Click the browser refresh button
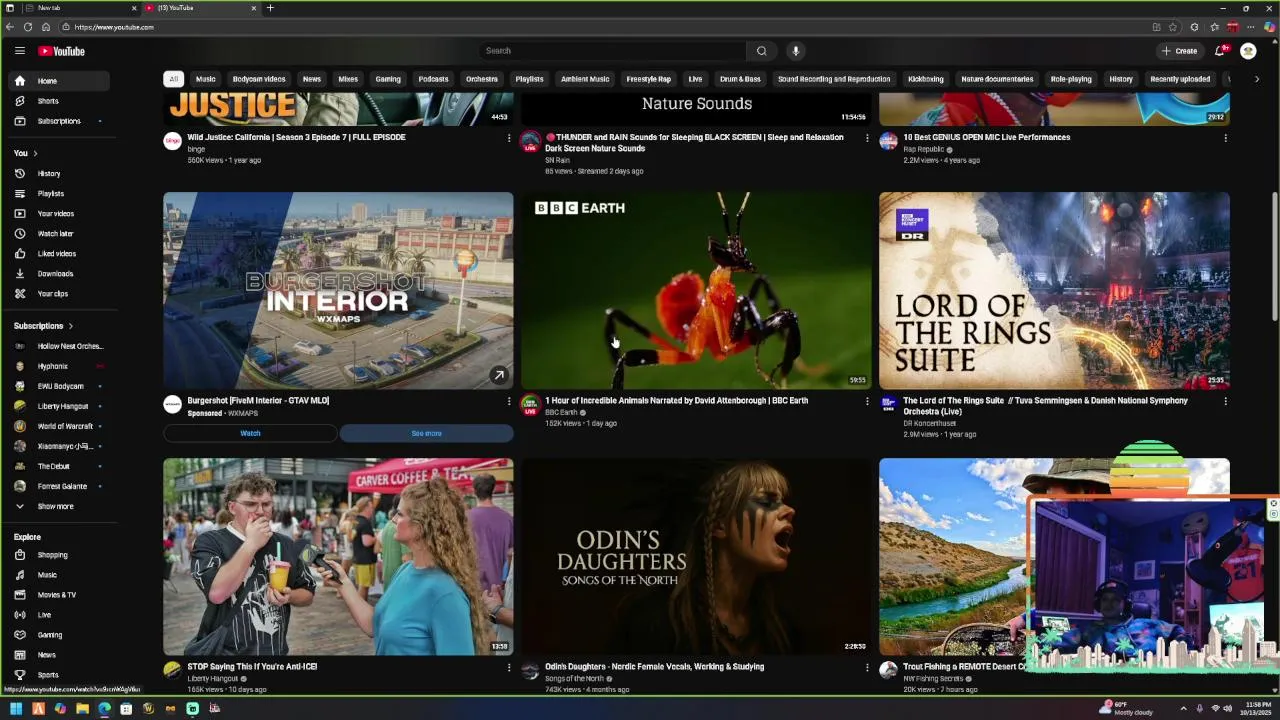 [x=27, y=27]
